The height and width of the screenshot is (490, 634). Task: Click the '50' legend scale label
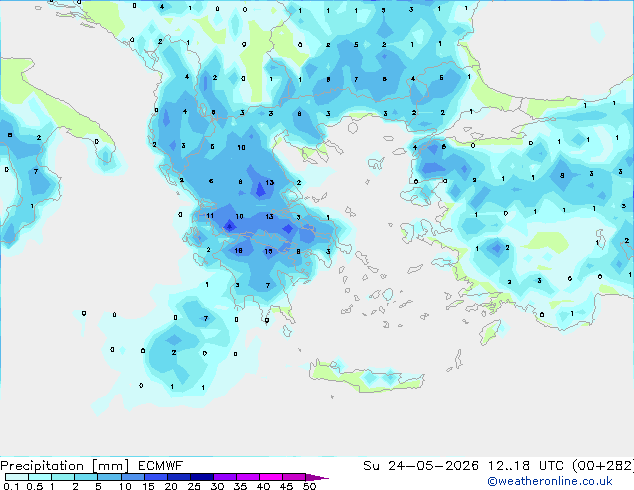[x=310, y=486]
